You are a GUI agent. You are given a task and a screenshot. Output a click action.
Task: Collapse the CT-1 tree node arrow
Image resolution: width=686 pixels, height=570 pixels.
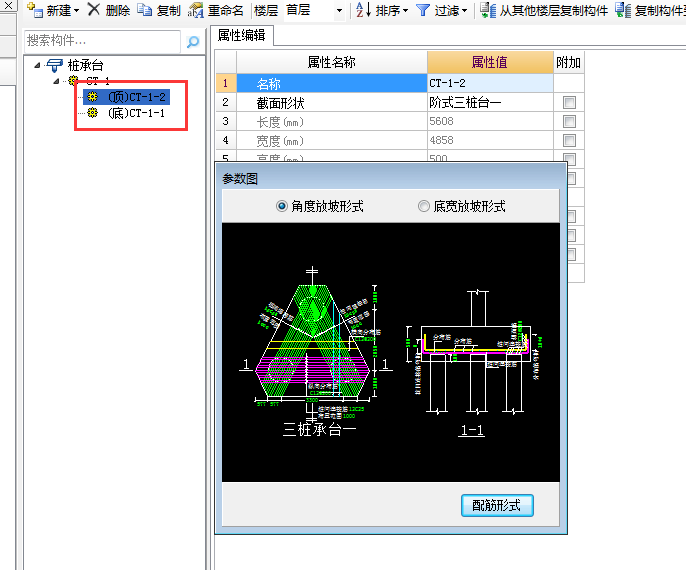[56, 81]
